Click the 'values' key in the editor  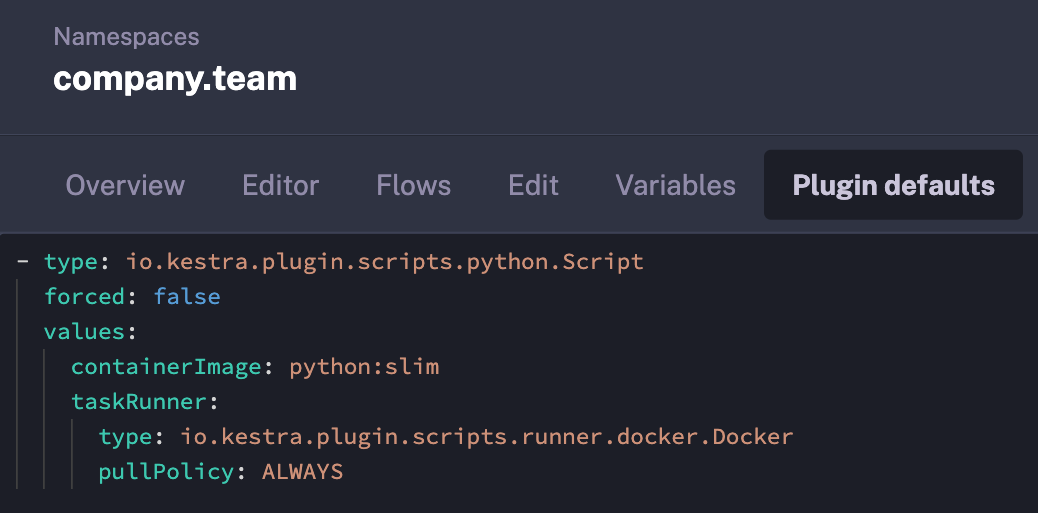[x=85, y=332]
